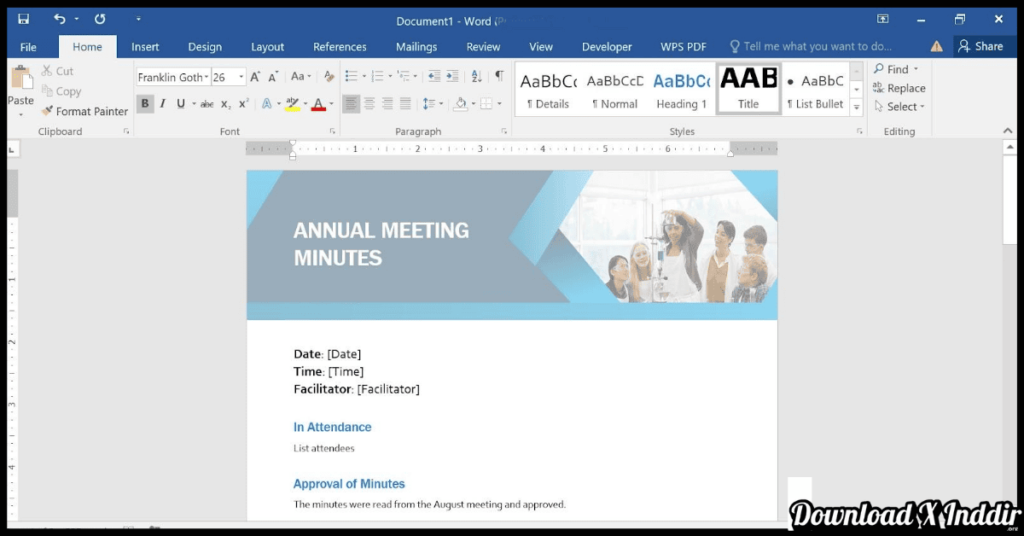Click the Format Painter brush icon
Viewport: 1024px width, 536px height.
[47, 112]
